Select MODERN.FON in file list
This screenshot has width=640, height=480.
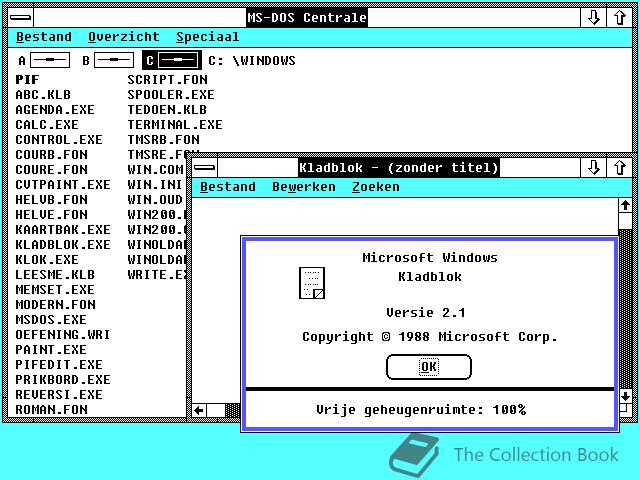(x=56, y=304)
